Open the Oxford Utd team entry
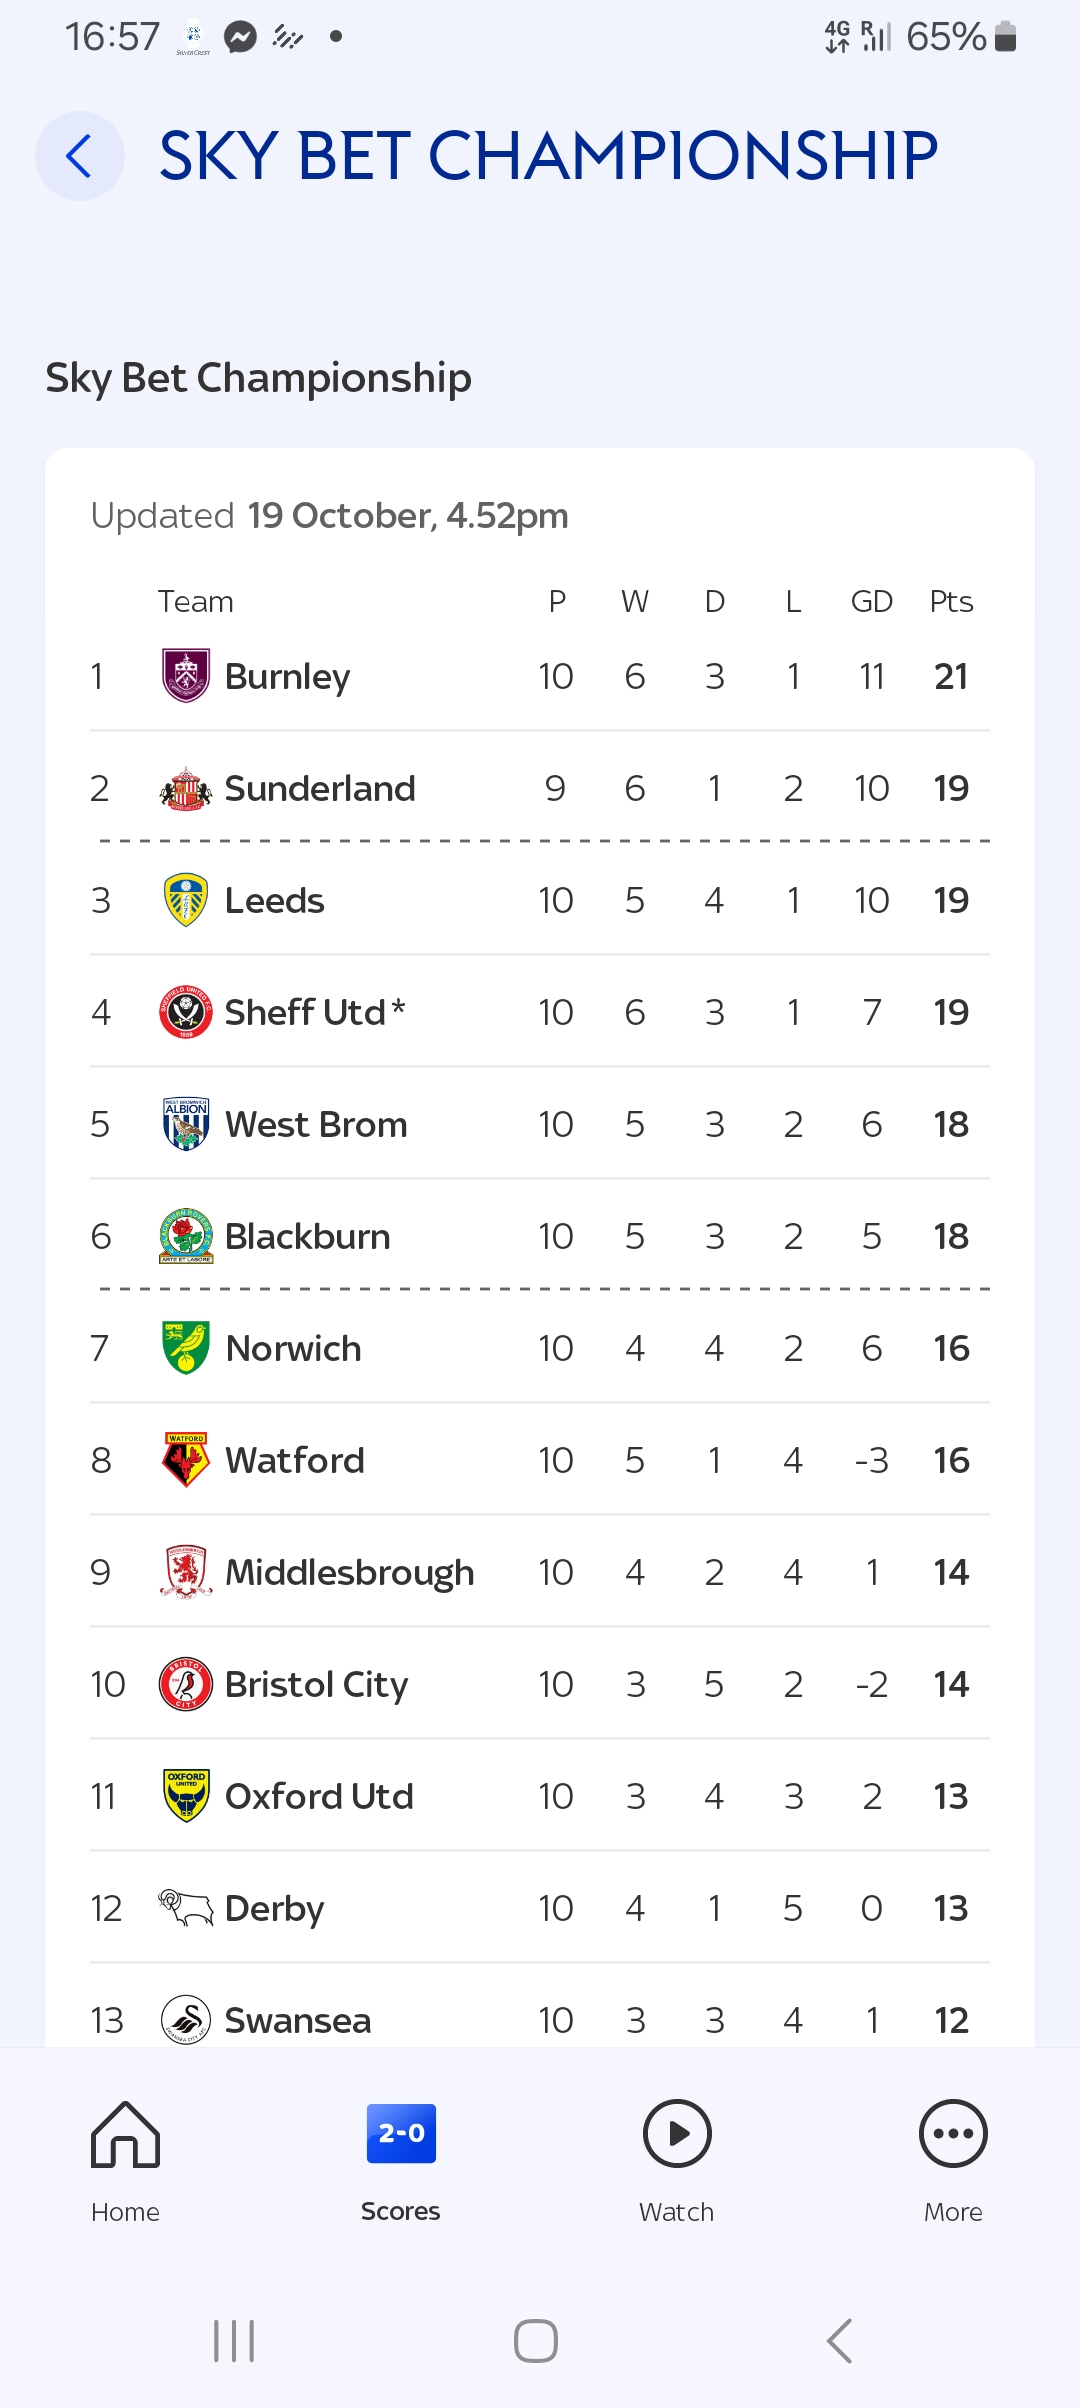Viewport: 1080px width, 2408px height. pyautogui.click(x=319, y=1797)
